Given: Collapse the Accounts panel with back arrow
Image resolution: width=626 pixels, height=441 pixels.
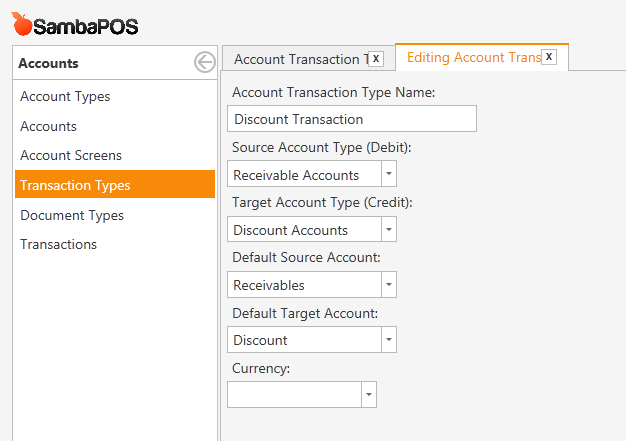Looking at the screenshot, I should pyautogui.click(x=205, y=62).
